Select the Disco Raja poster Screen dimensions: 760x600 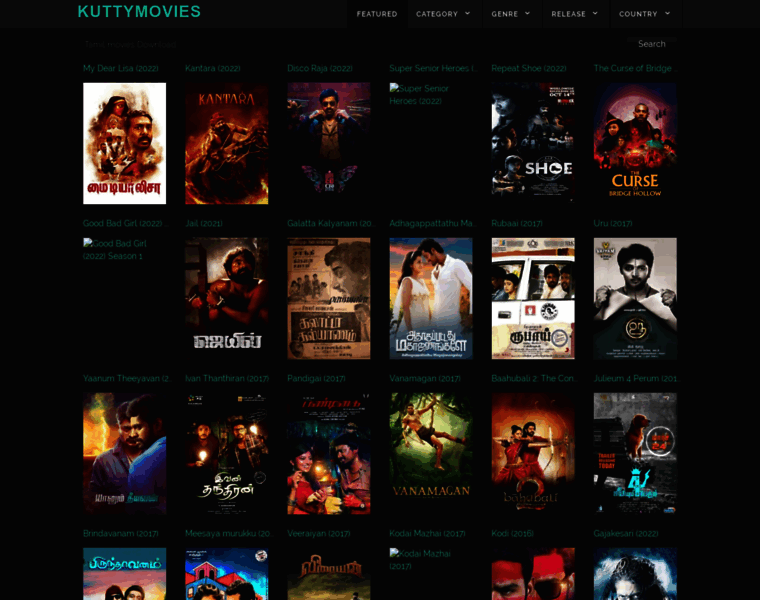point(329,143)
